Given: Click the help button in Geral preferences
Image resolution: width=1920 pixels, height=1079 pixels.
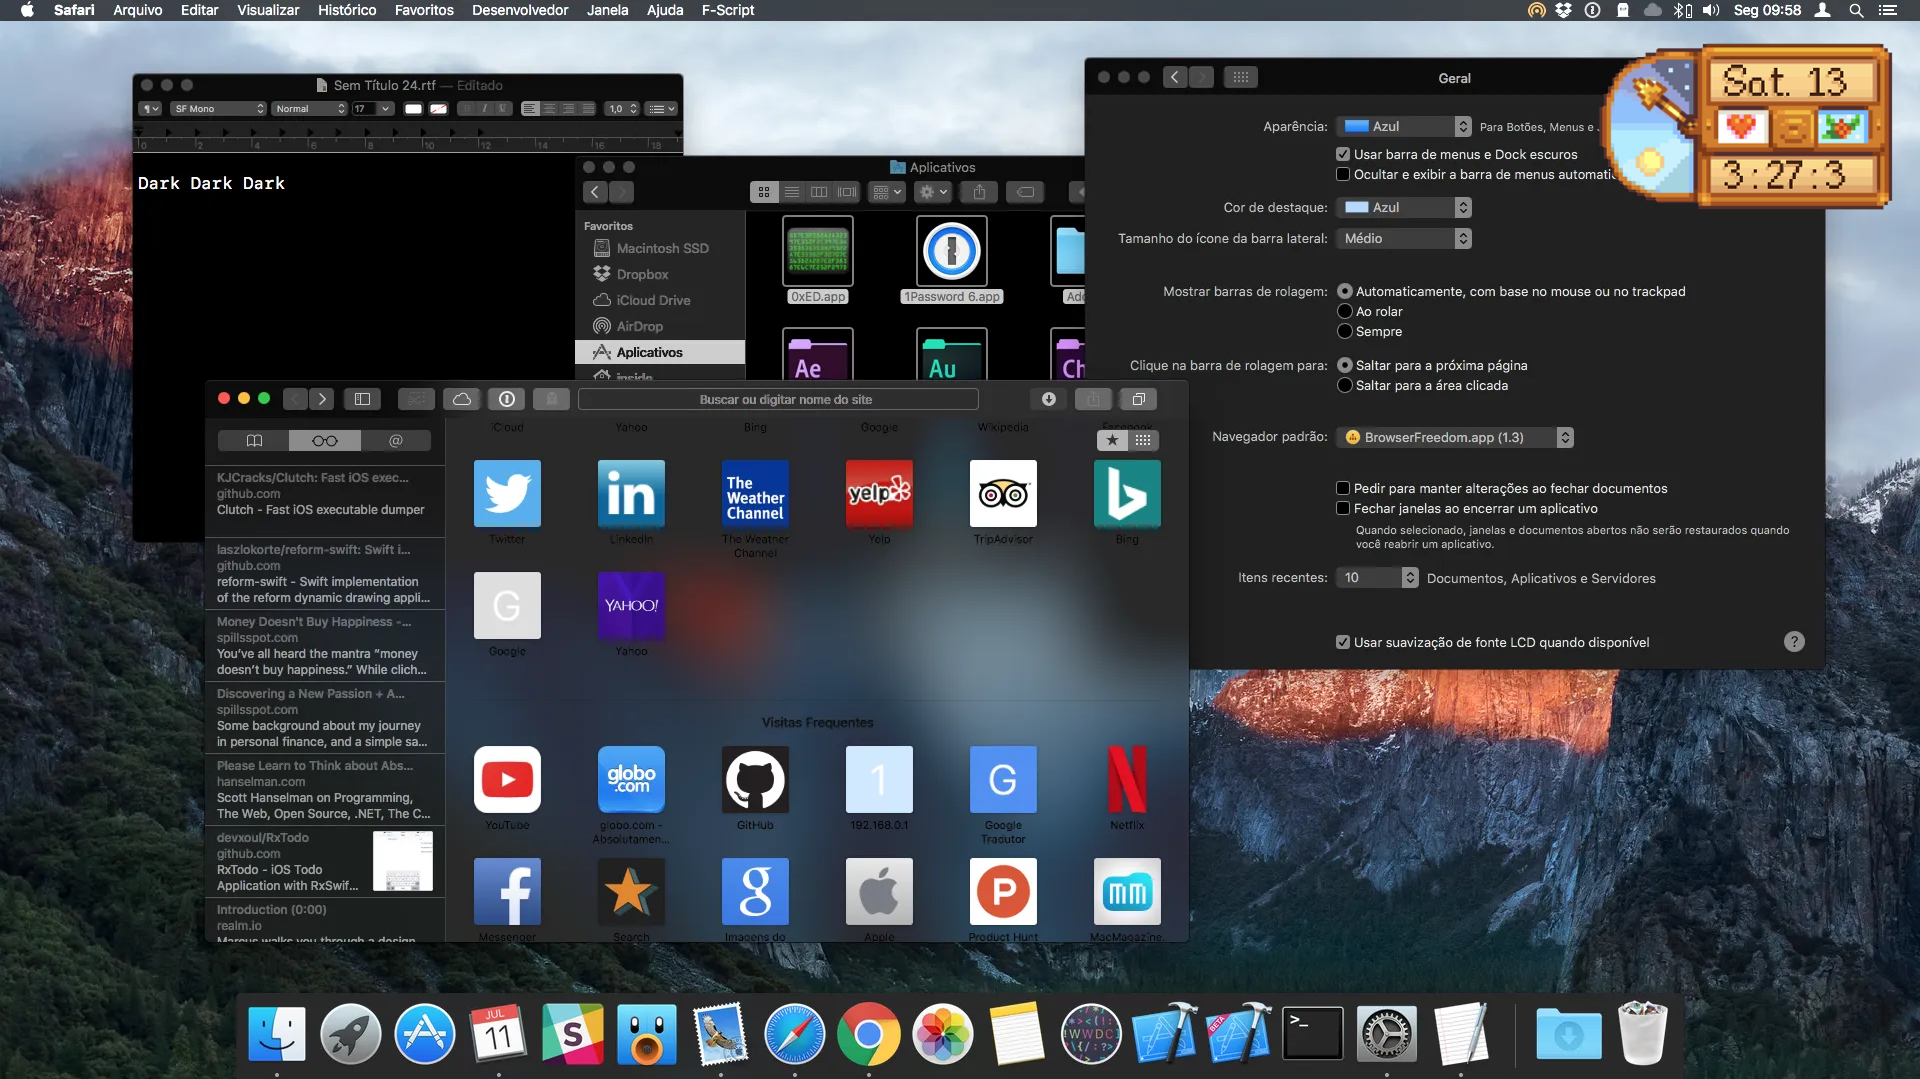Looking at the screenshot, I should point(1794,641).
